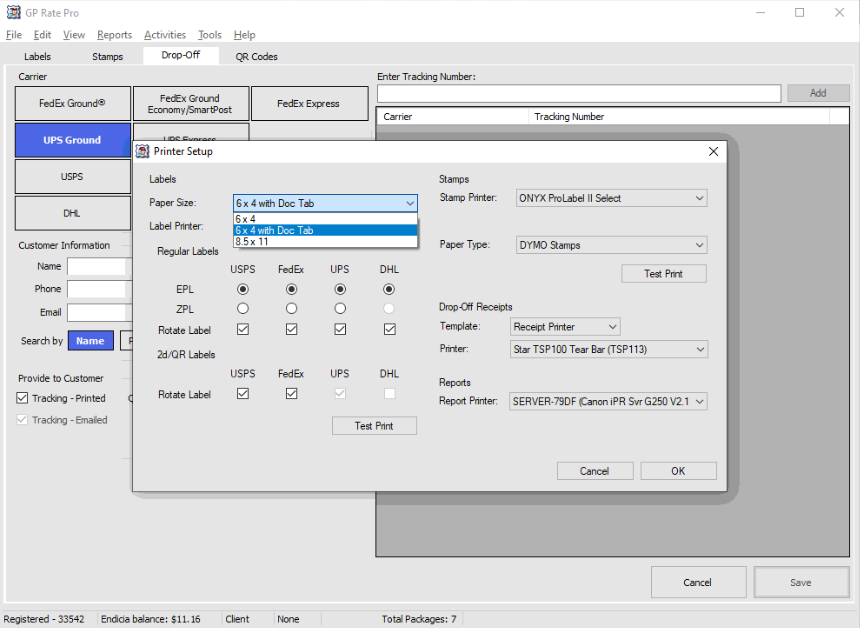Click the customer Email input field
The width and height of the screenshot is (860, 628).
pos(100,312)
